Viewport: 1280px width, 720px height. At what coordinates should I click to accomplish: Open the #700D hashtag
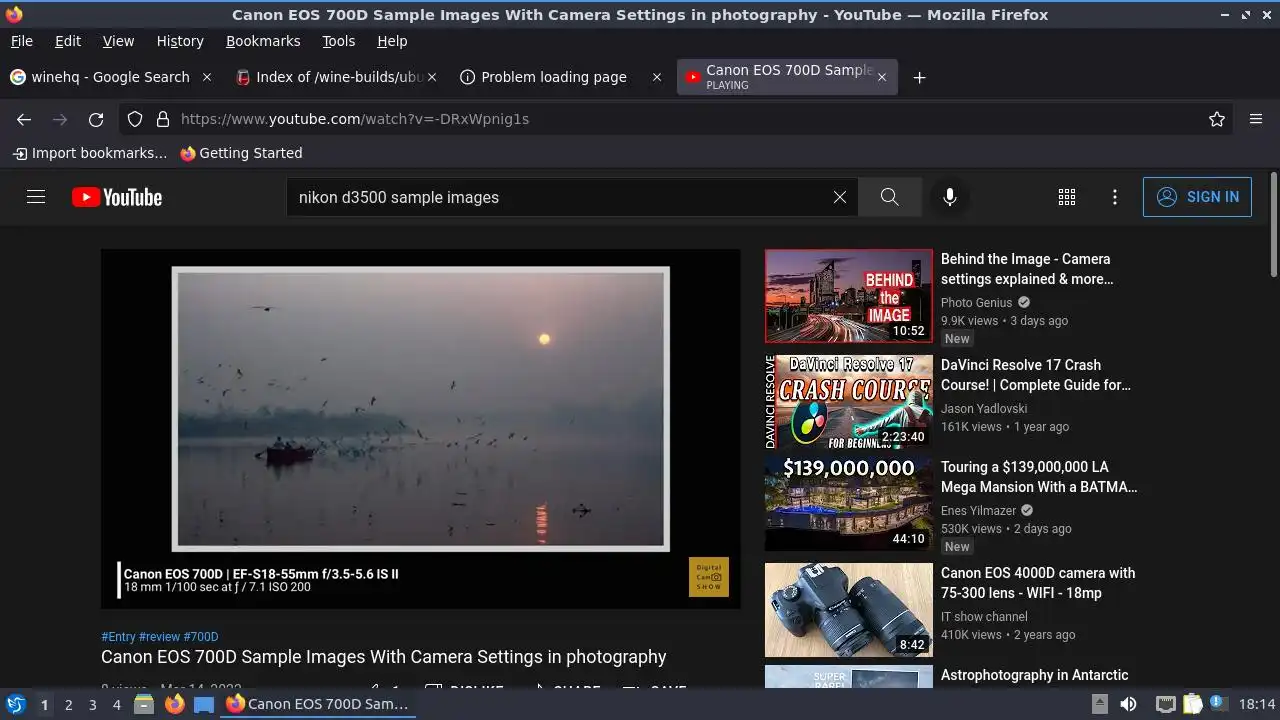[x=201, y=637]
